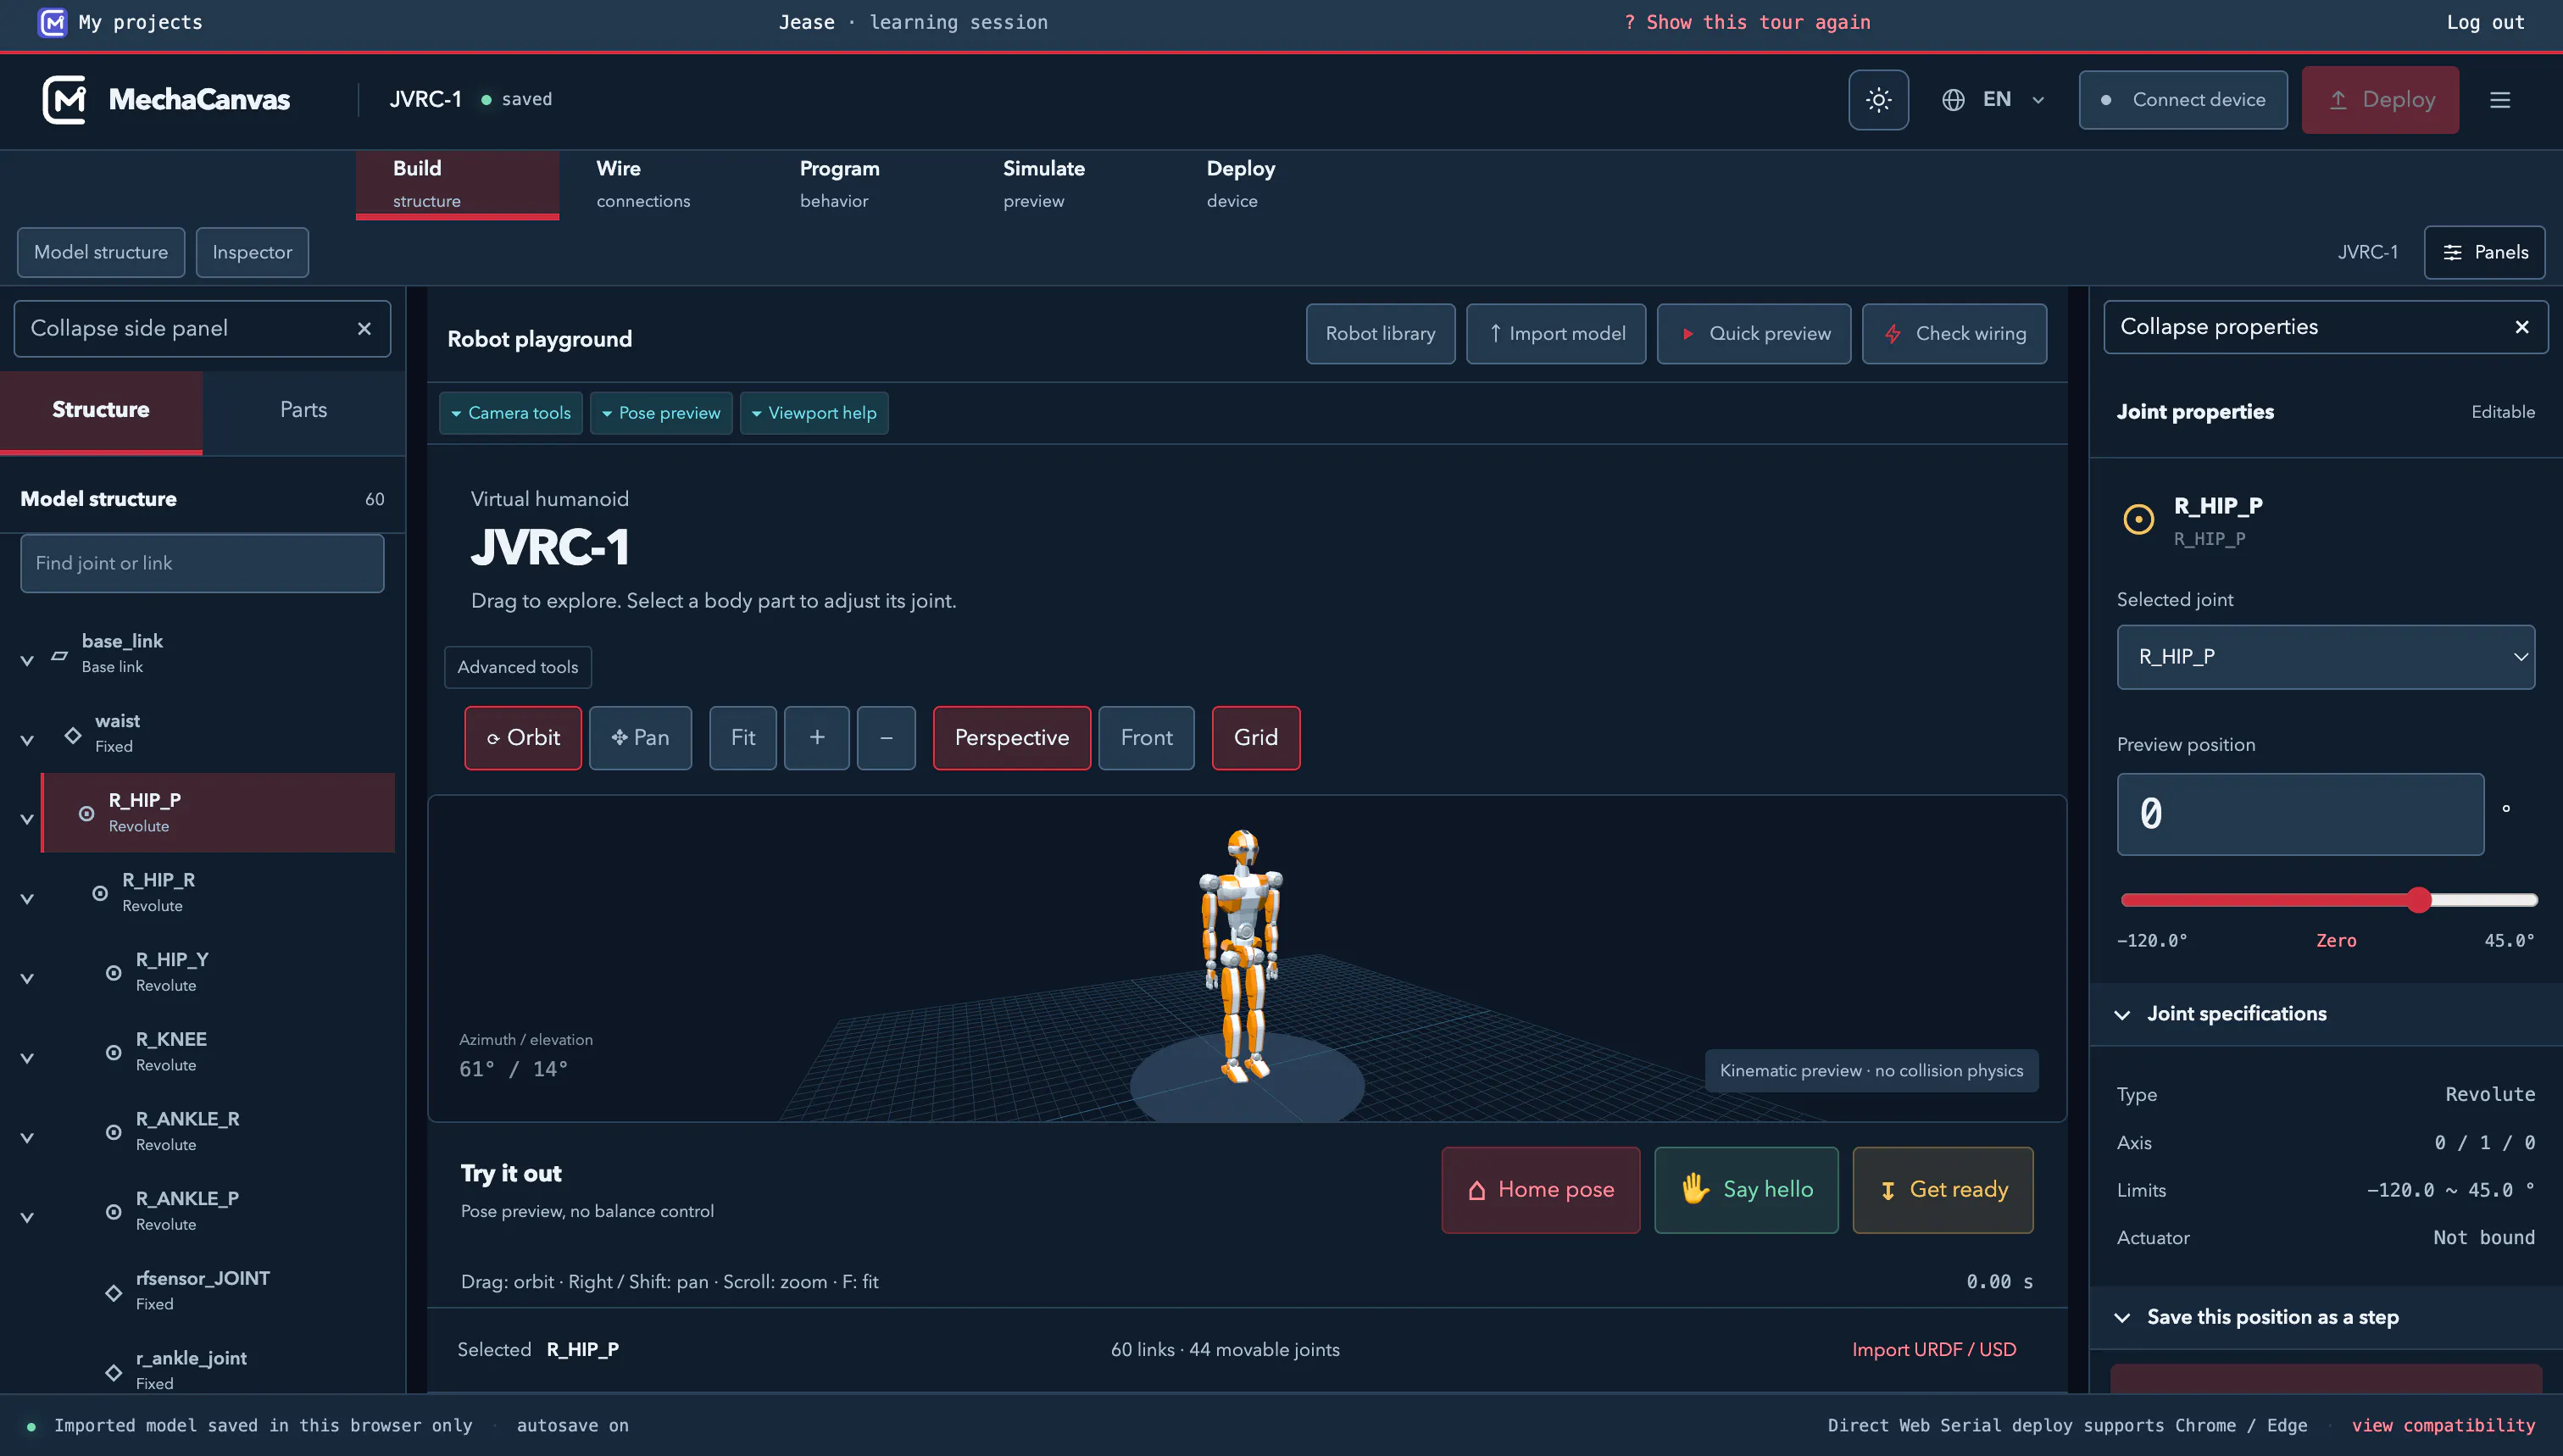Image resolution: width=2563 pixels, height=1456 pixels.
Task: Open the Deploy device tab
Action: point(1270,184)
